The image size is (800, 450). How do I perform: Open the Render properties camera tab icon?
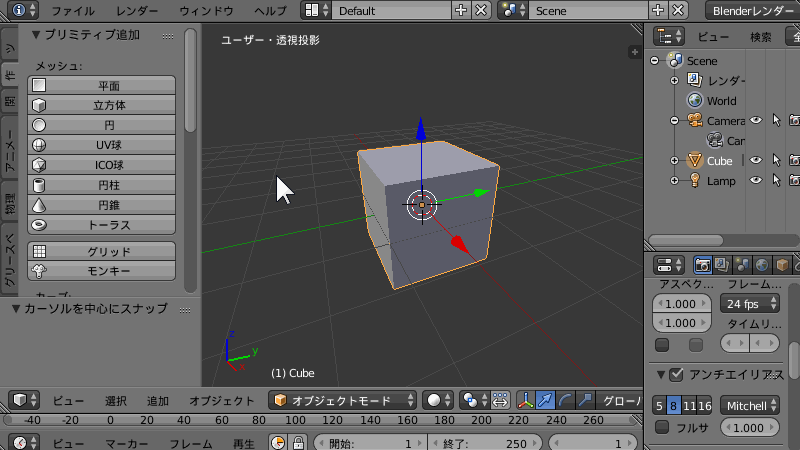[x=703, y=265]
